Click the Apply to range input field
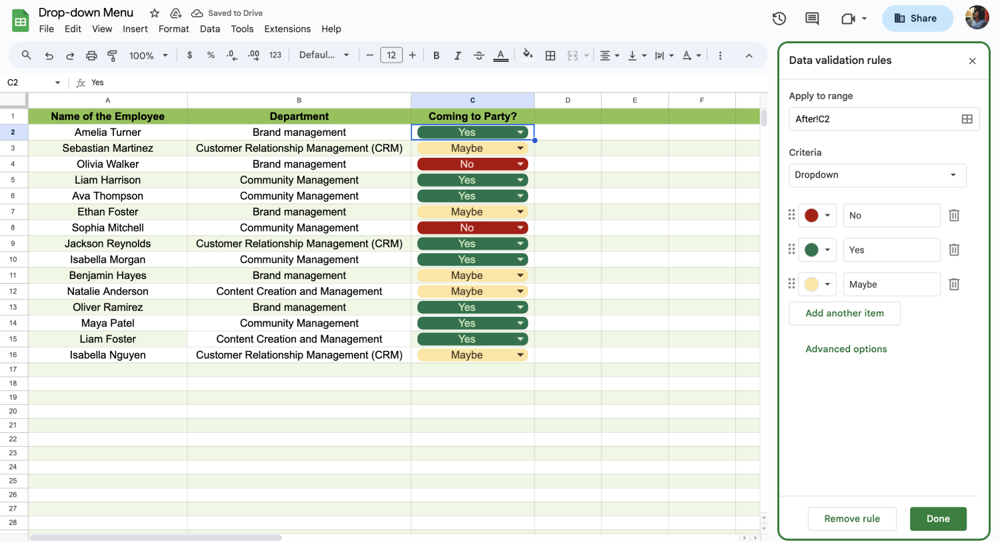Image resolution: width=1000 pixels, height=542 pixels. pos(872,119)
